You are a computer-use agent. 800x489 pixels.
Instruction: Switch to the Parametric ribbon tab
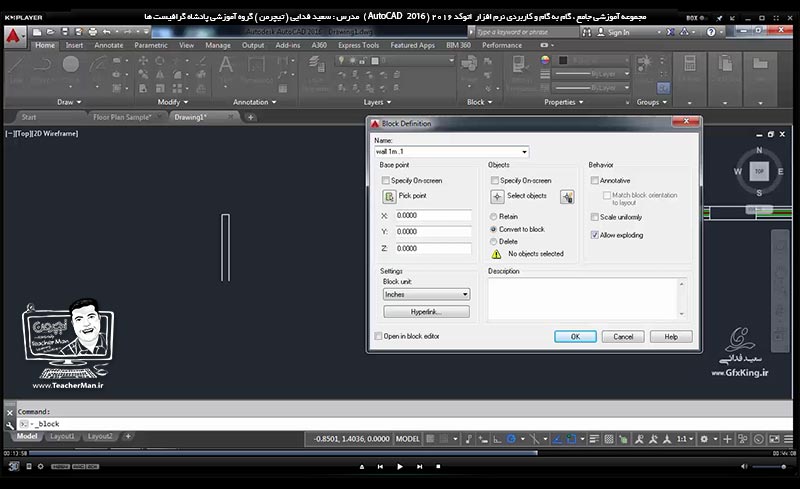click(x=151, y=45)
